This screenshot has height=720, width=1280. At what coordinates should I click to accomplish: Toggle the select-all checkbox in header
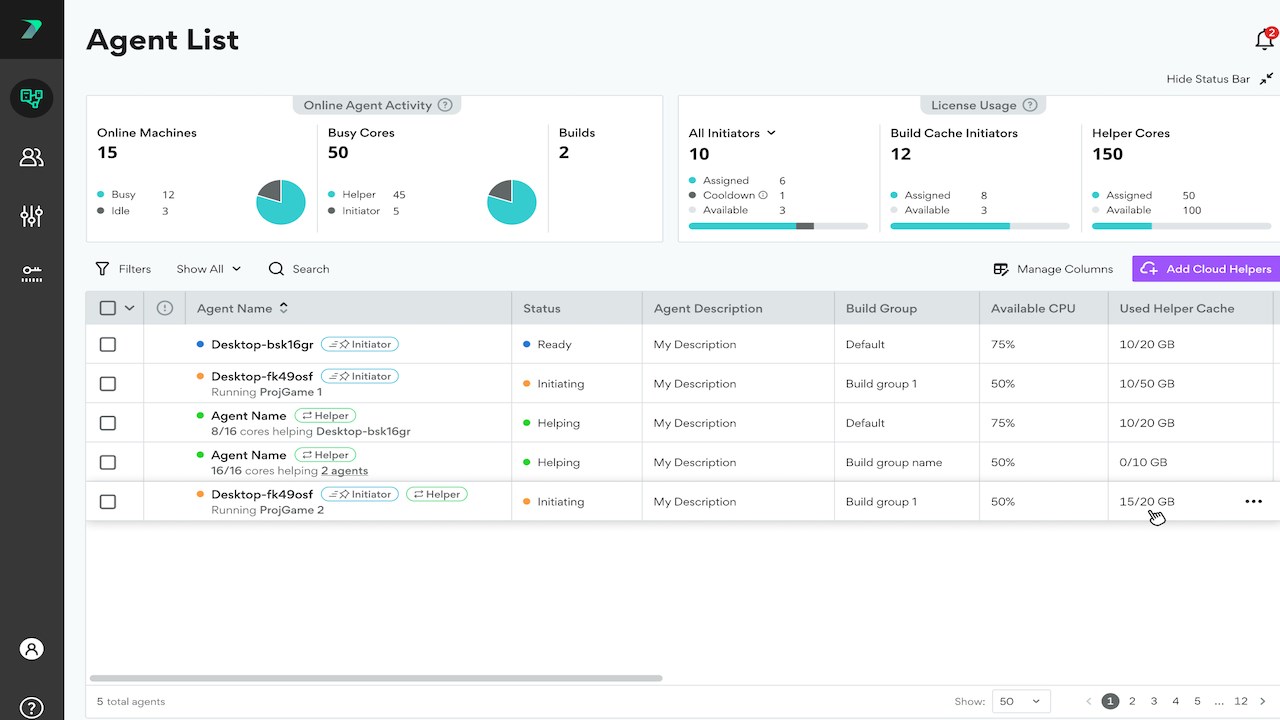[108, 308]
